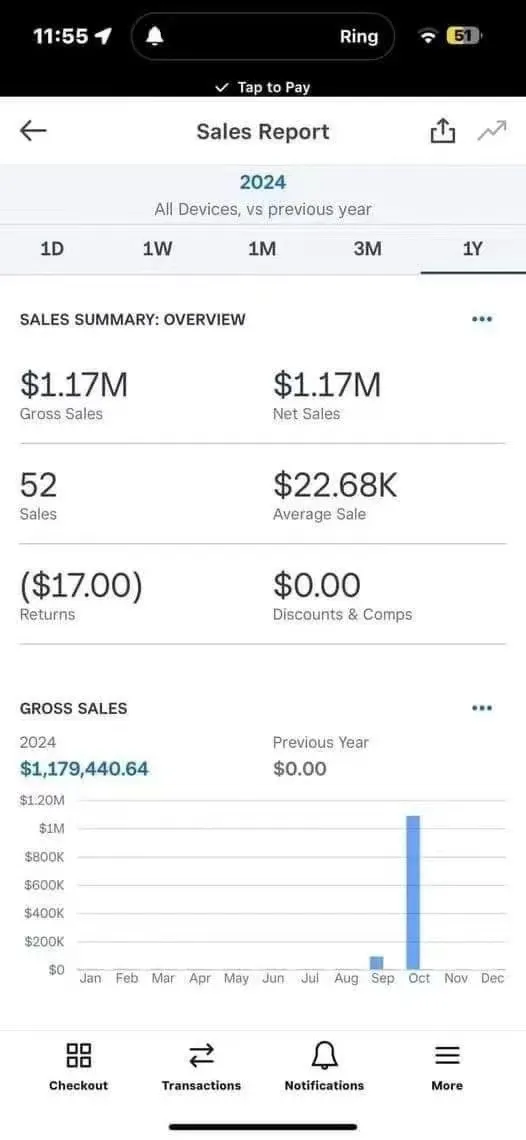The height and width of the screenshot is (1140, 526).
Task: Switch to the 1M range tab
Action: coord(262,249)
